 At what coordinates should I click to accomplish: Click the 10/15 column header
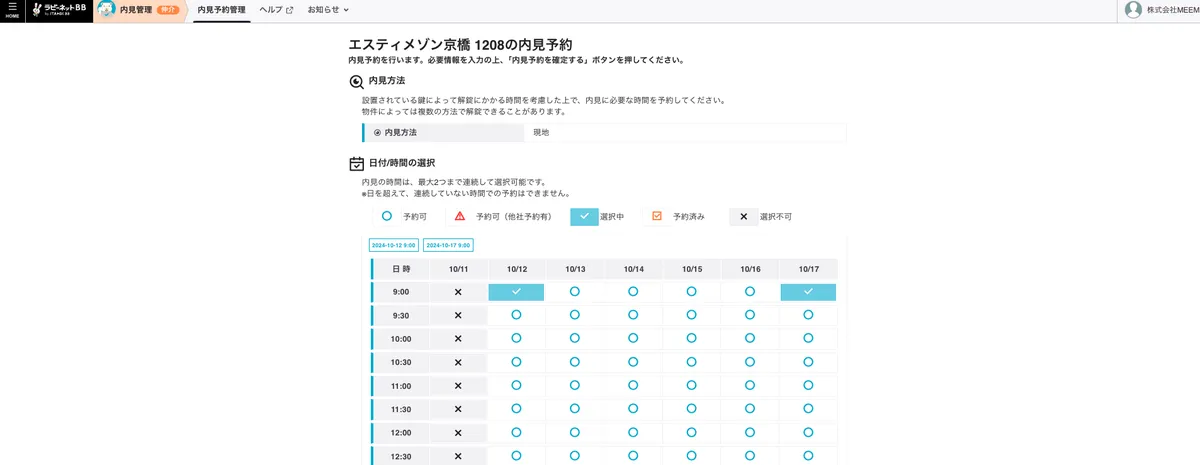click(x=691, y=269)
